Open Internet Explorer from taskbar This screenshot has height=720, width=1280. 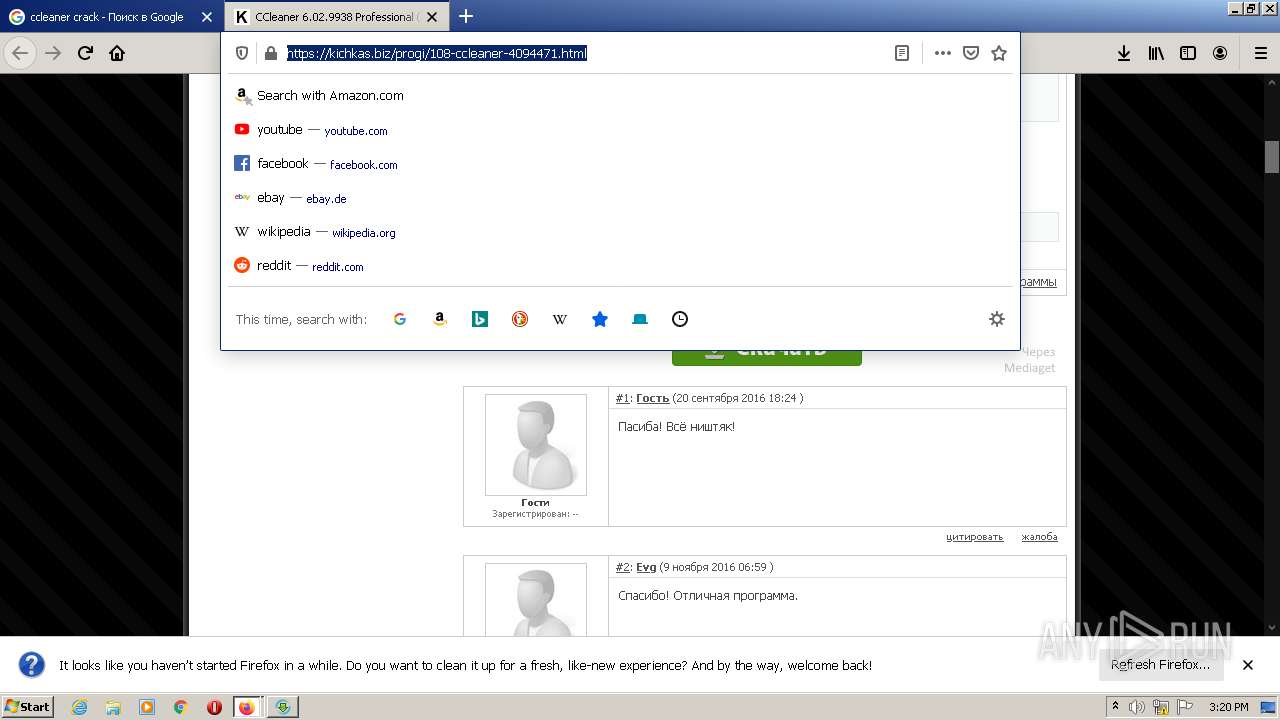[x=79, y=707]
